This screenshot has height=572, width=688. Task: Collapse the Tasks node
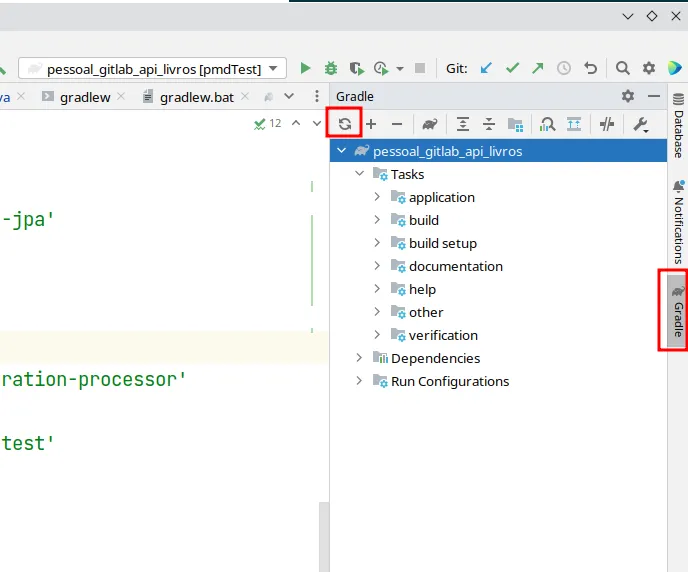(x=359, y=173)
